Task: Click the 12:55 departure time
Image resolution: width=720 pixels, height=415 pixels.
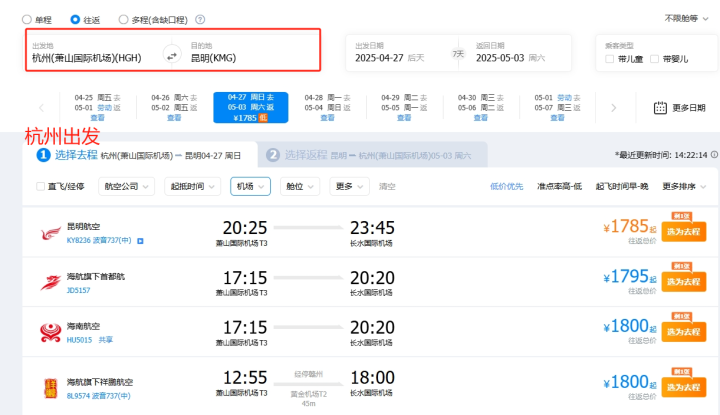Action: pos(245,378)
